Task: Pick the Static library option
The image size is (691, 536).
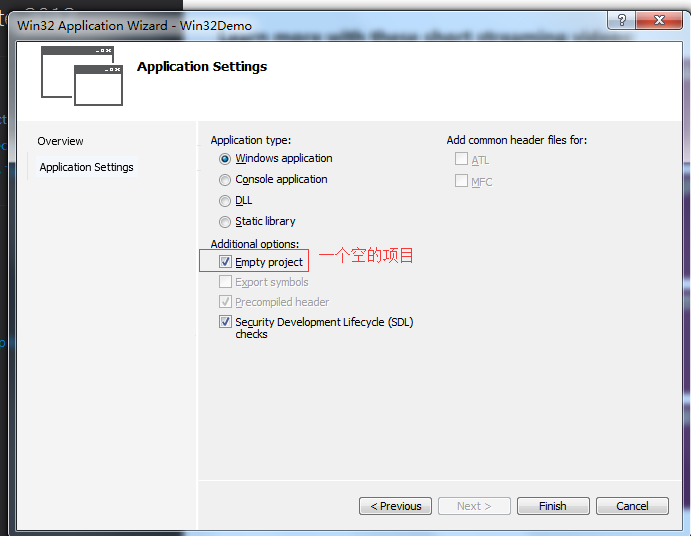Action: click(225, 222)
